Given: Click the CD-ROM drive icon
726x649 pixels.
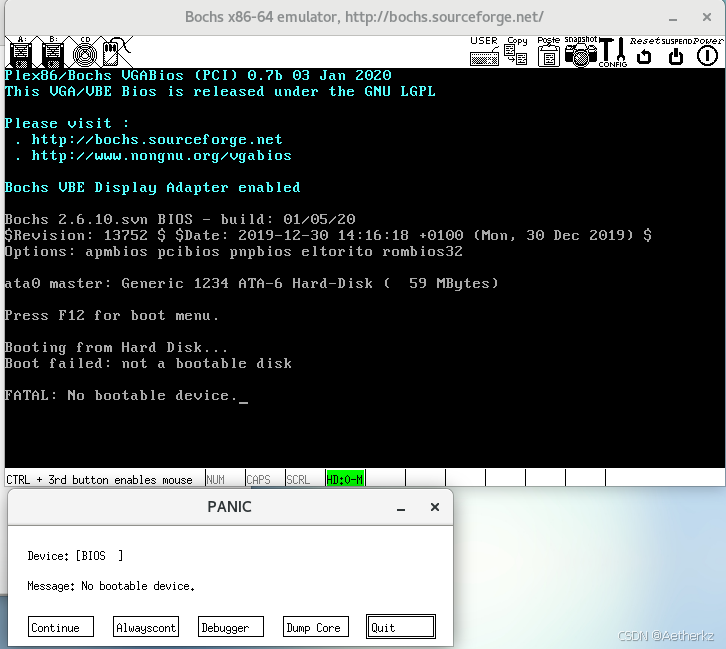Looking at the screenshot, I should click(85, 52).
